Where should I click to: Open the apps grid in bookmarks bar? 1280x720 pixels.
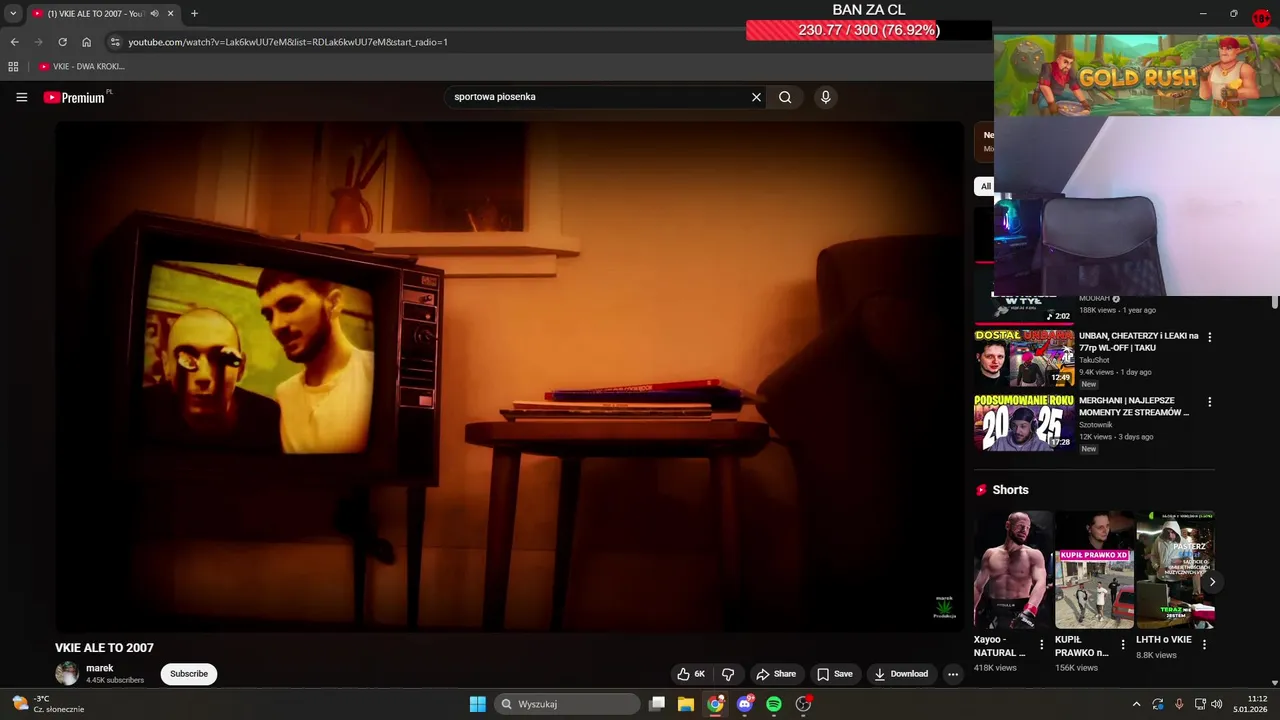click(x=13, y=67)
